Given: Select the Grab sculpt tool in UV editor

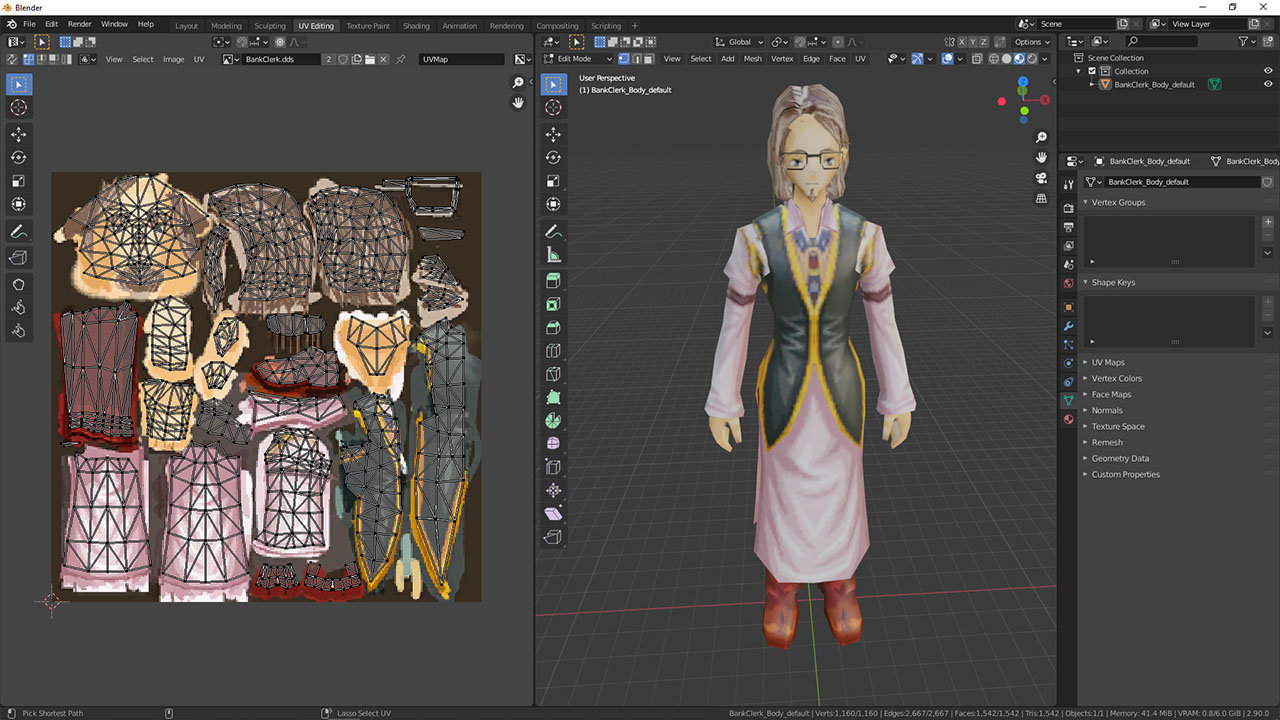Looking at the screenshot, I should tap(19, 284).
